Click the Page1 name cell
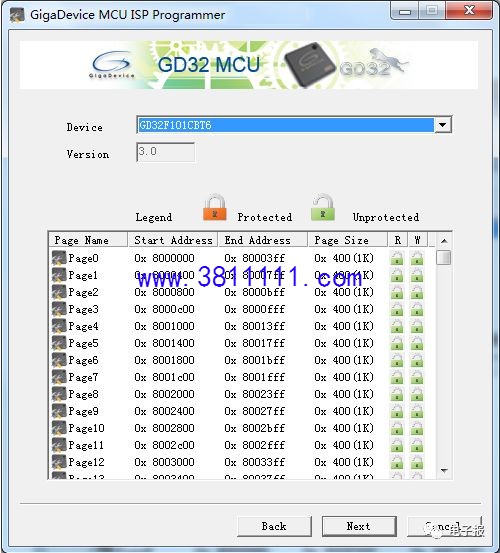Image resolution: width=500 pixels, height=553 pixels. 83,275
